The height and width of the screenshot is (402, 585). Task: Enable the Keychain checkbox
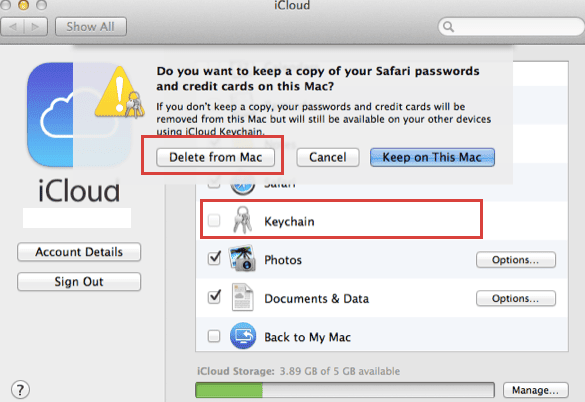214,220
